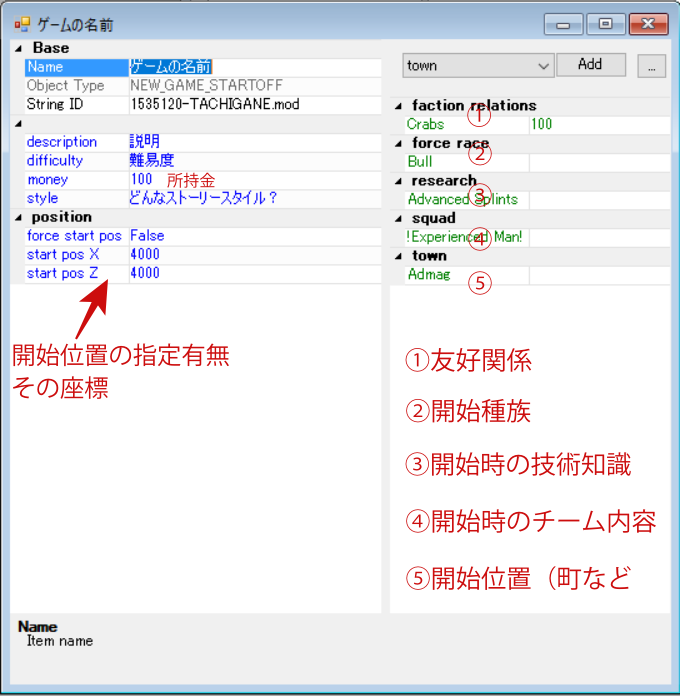Collapse the force race section

click(398, 144)
